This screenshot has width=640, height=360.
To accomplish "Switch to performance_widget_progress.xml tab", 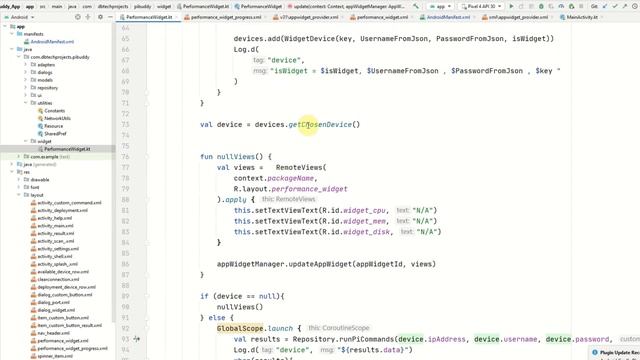I will (x=225, y=17).
